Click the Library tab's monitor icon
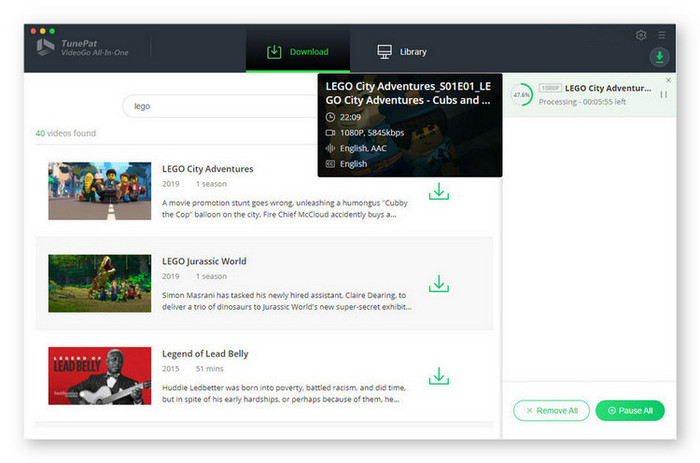The width and height of the screenshot is (700, 463). point(384,52)
